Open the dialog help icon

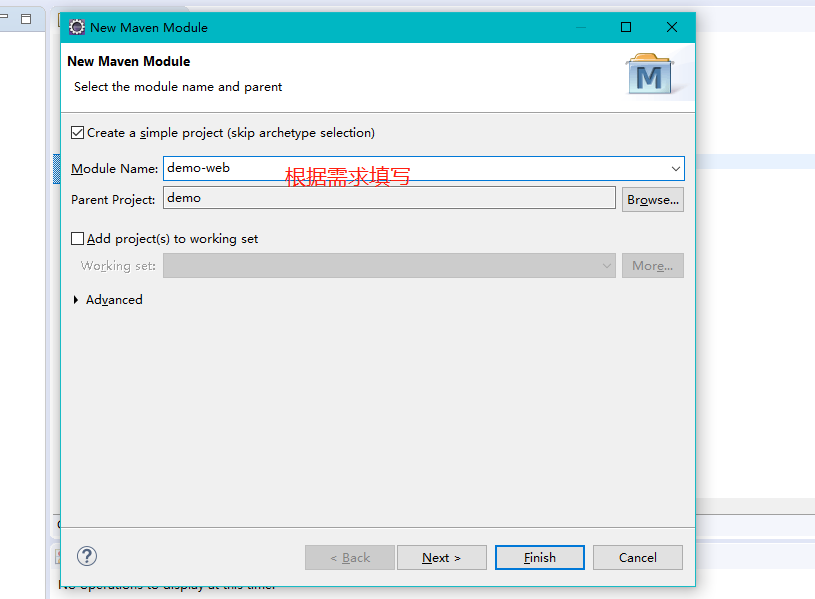pos(87,556)
